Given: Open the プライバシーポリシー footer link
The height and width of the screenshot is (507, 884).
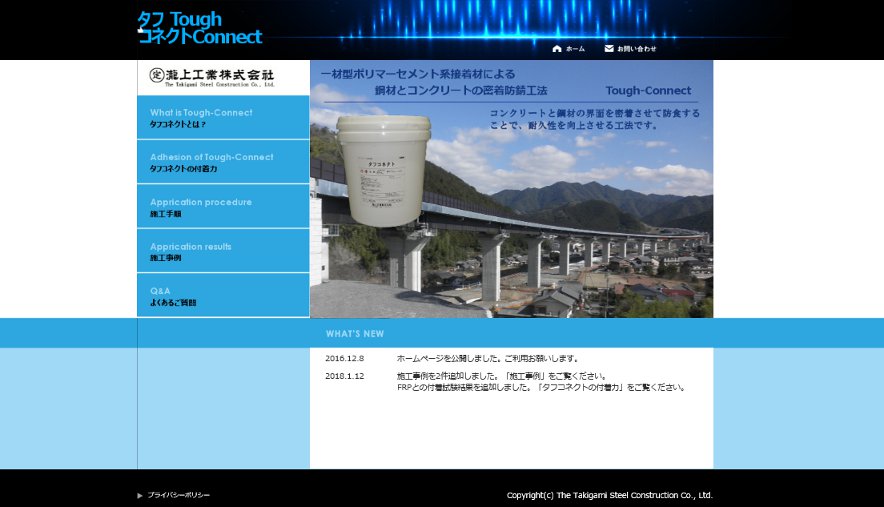Looking at the screenshot, I should pos(178,495).
